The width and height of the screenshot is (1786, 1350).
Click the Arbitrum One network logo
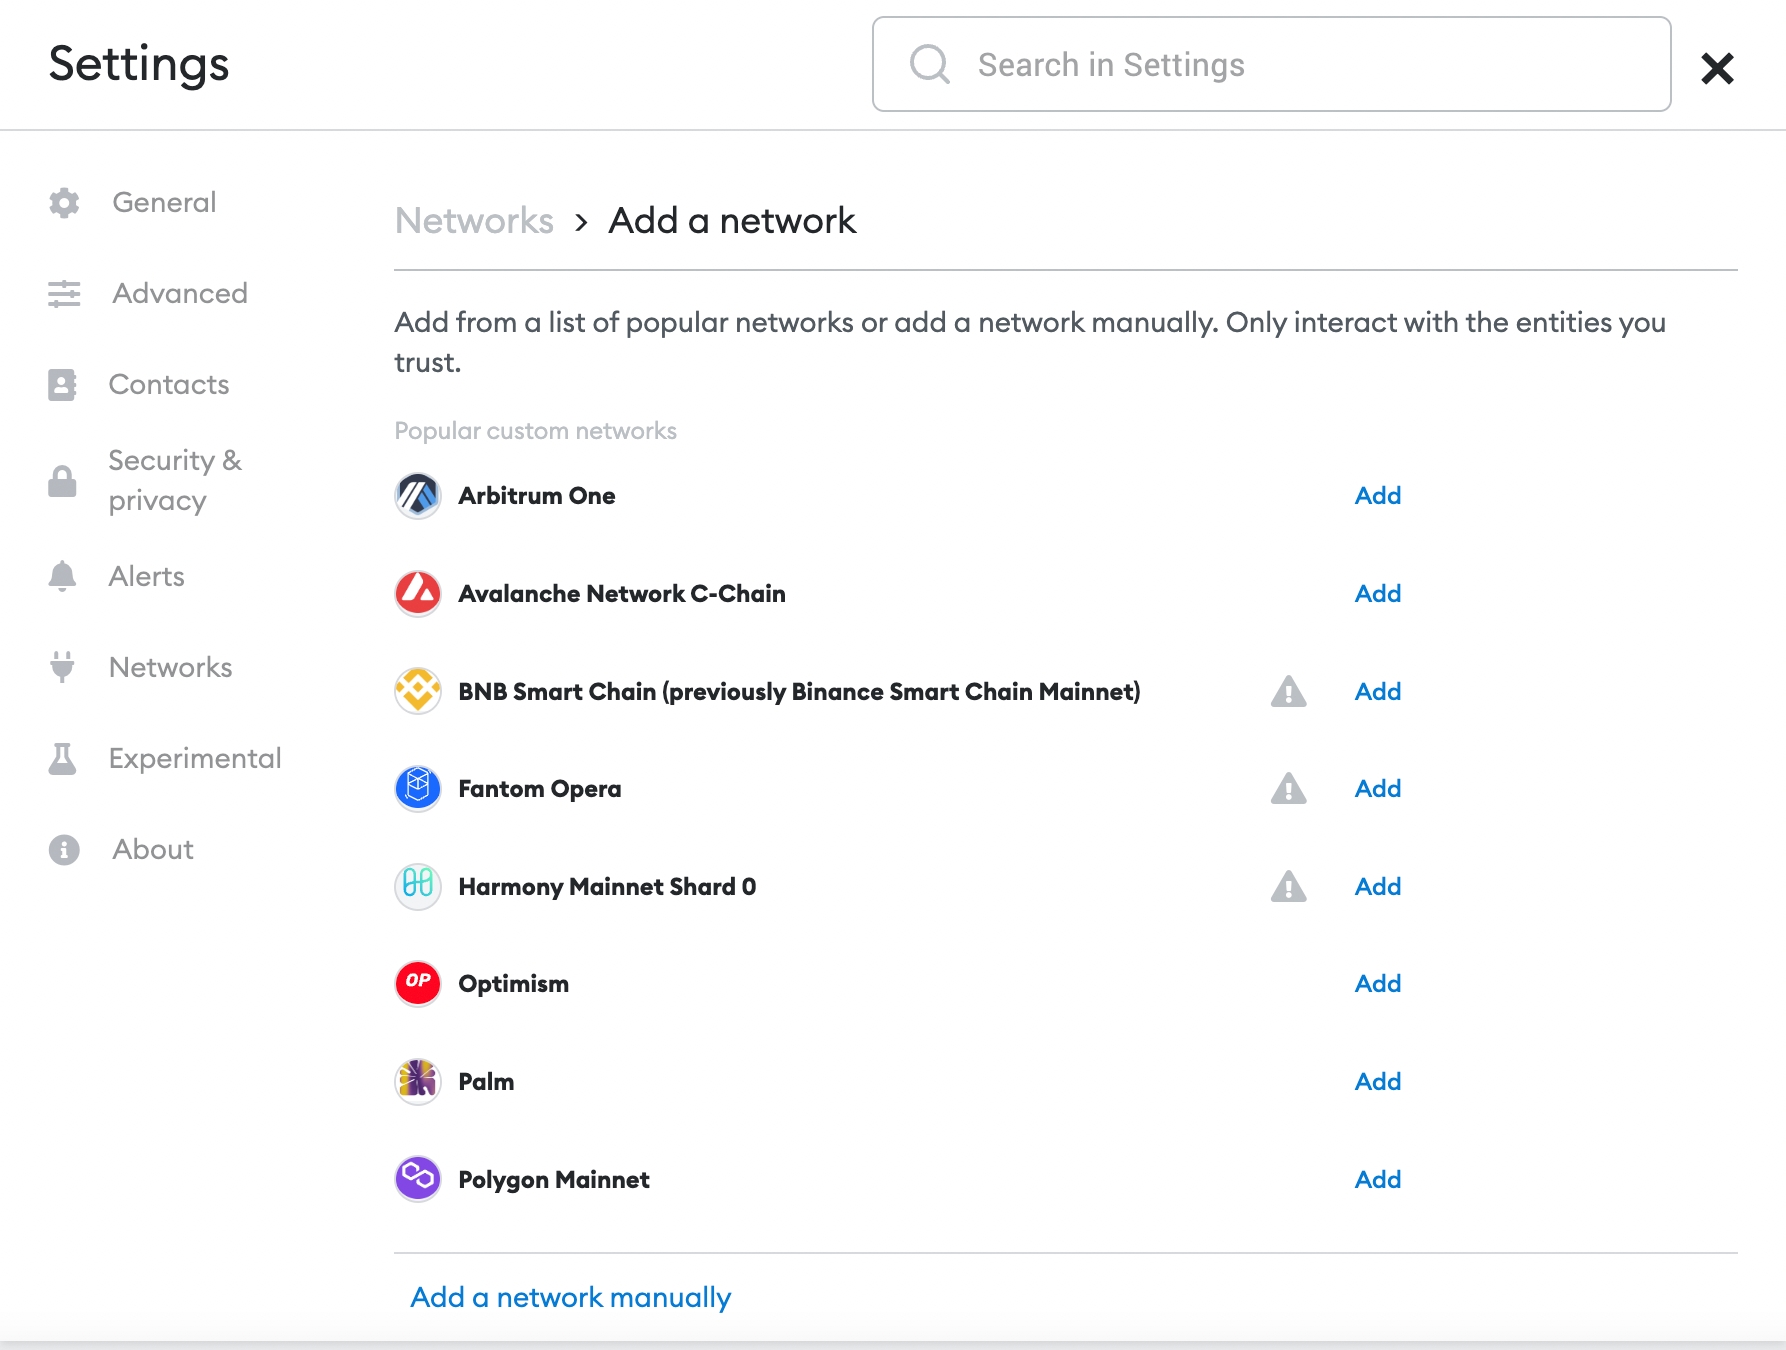(418, 495)
